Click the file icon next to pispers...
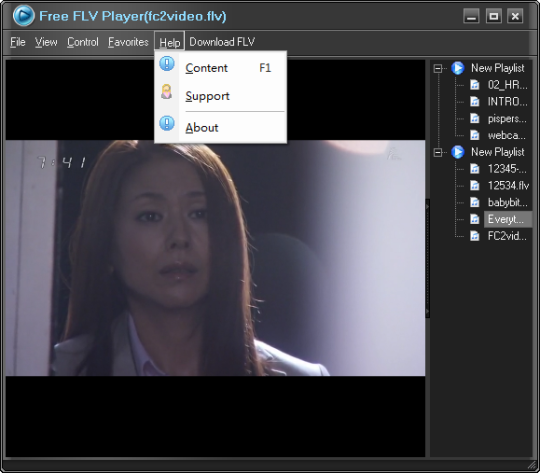The width and height of the screenshot is (540, 473). click(475, 119)
